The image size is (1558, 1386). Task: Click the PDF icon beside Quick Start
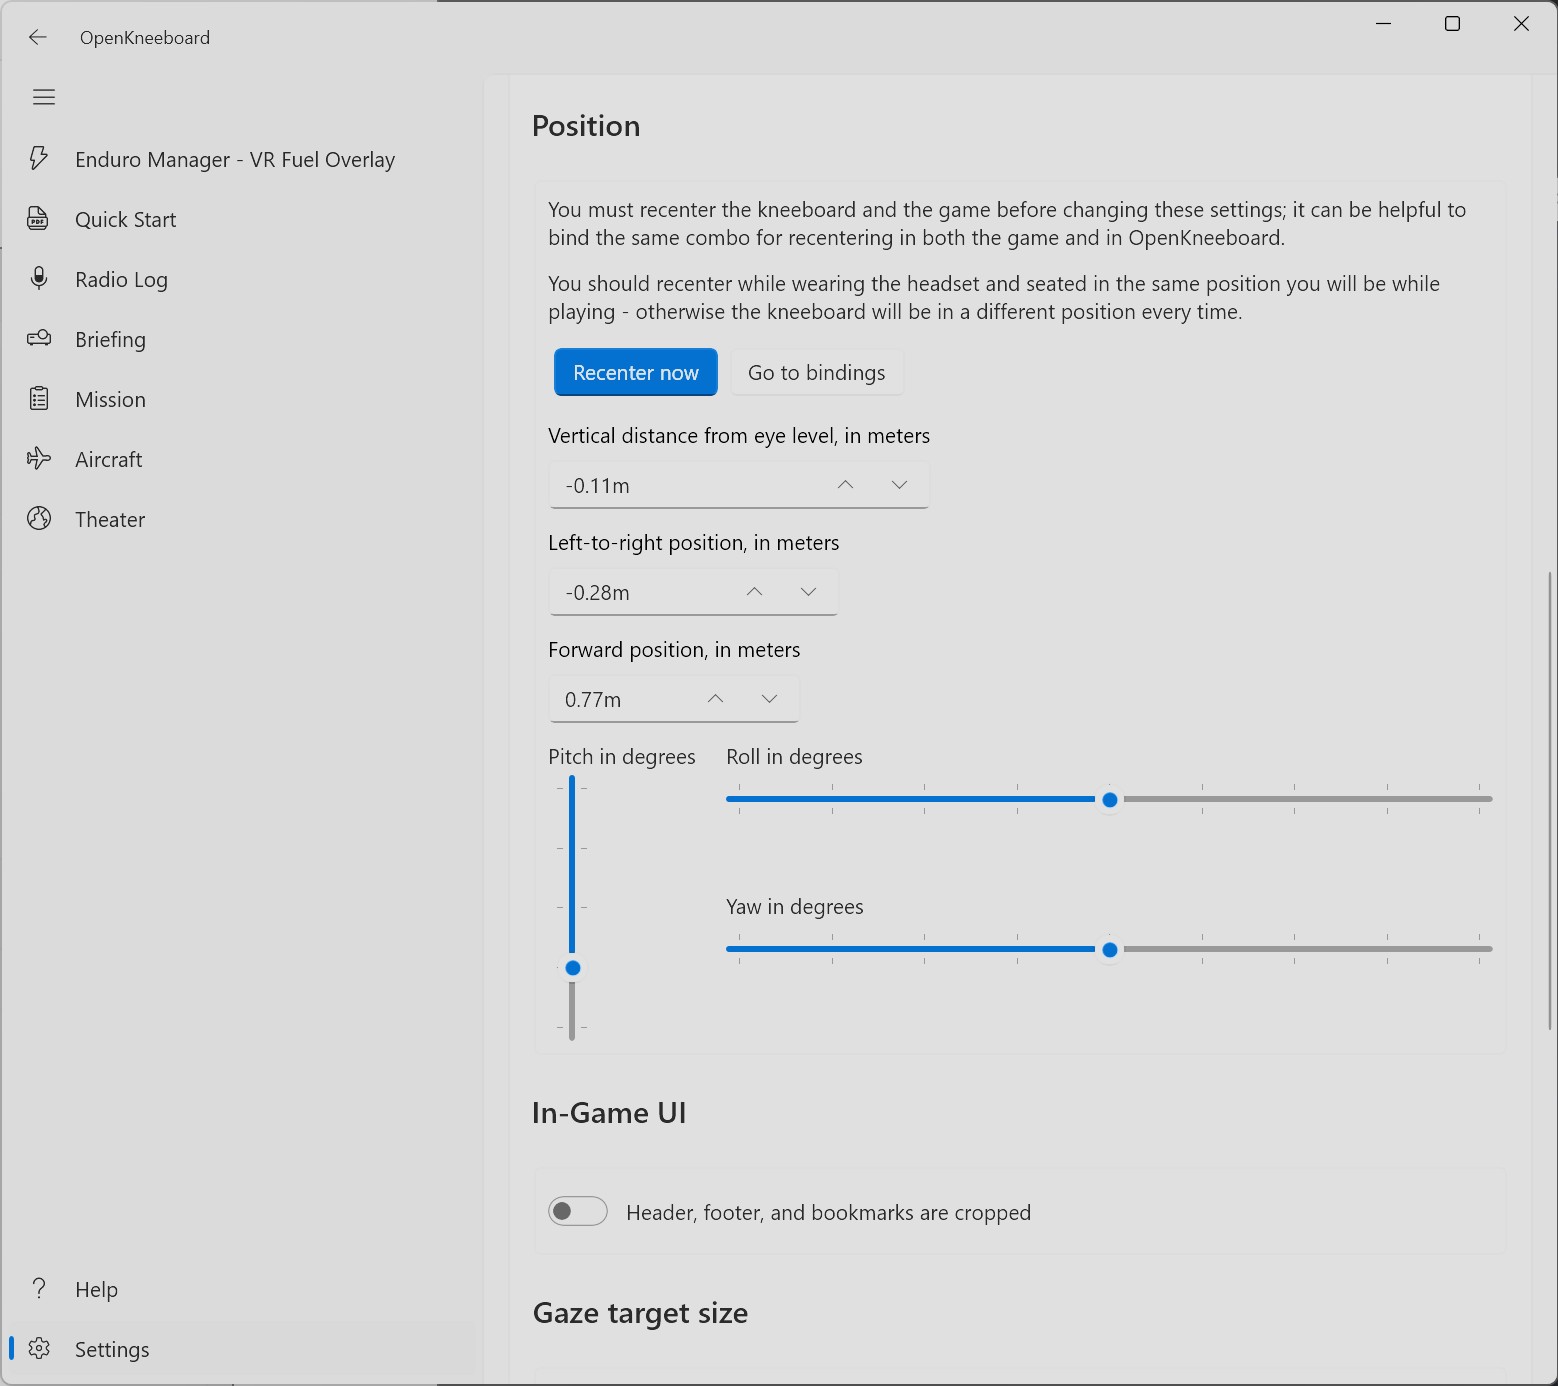point(38,219)
